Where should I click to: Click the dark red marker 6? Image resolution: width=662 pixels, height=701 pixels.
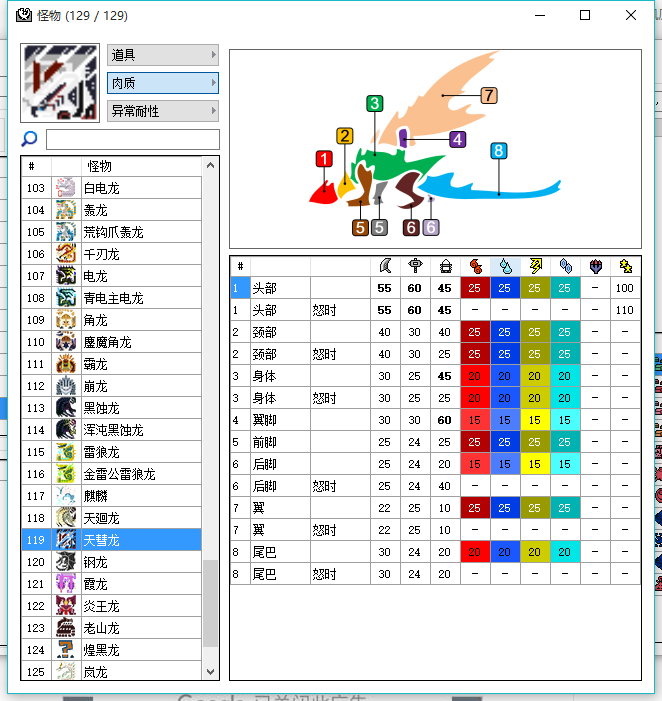point(411,228)
